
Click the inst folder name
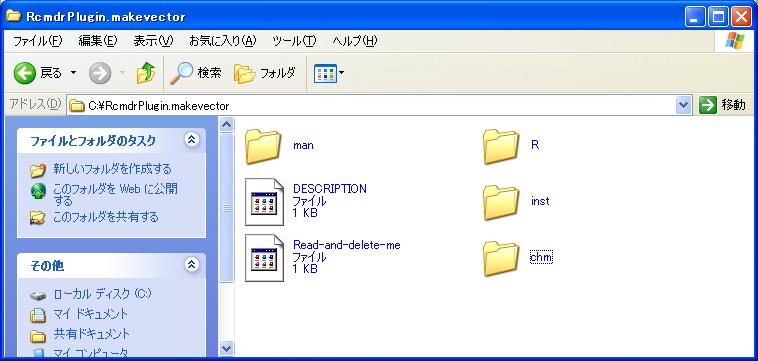540,201
